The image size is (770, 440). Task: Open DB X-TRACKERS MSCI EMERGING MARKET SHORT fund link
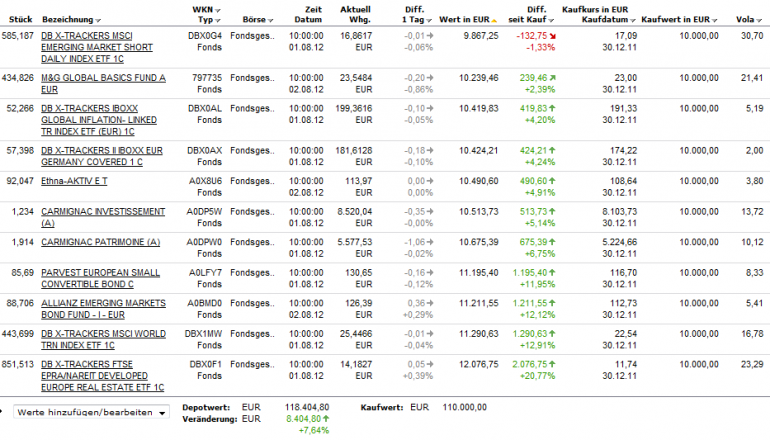[97, 47]
